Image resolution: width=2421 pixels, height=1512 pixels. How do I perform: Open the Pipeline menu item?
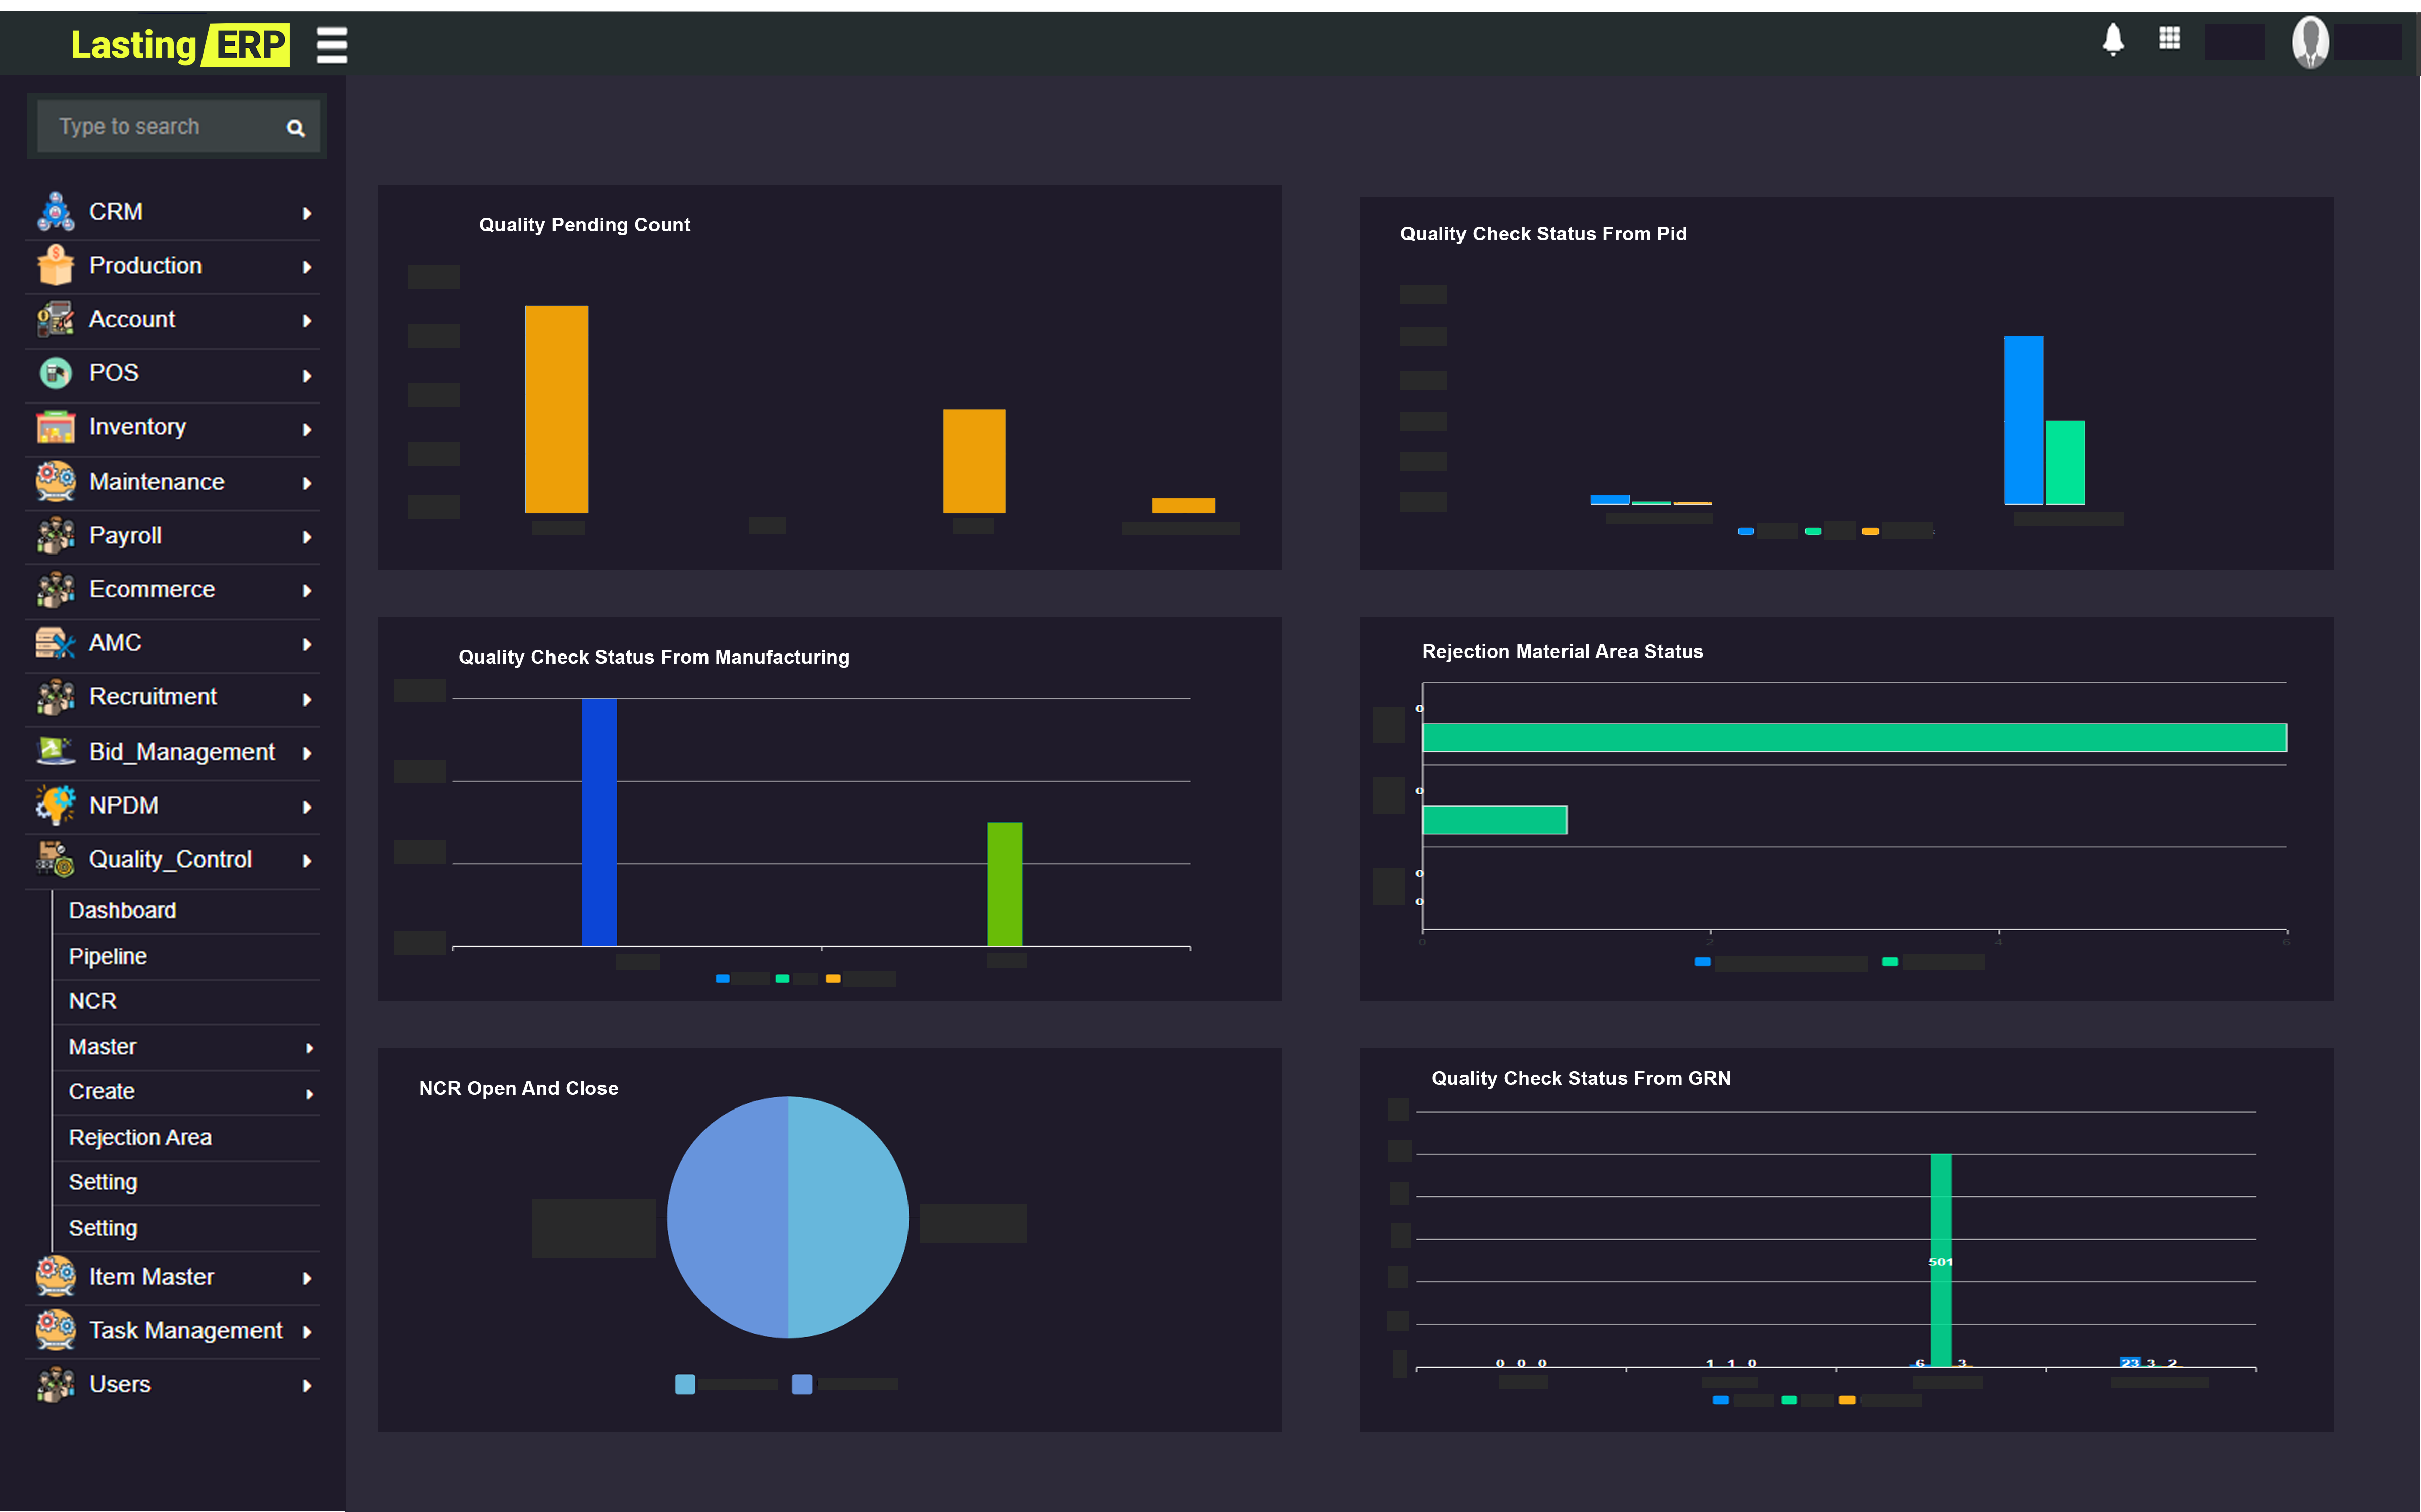pyautogui.click(x=108, y=956)
